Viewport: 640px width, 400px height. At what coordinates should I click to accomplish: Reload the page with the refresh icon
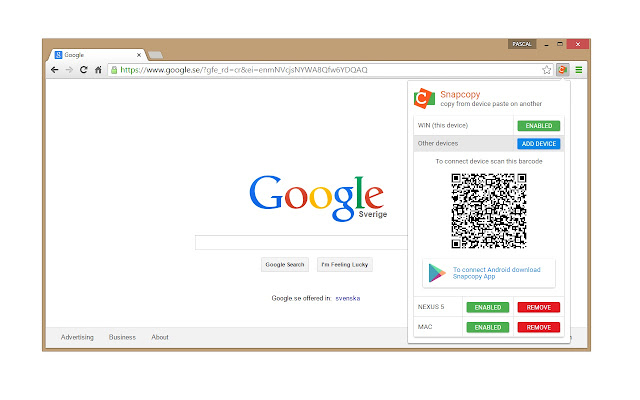[84, 70]
